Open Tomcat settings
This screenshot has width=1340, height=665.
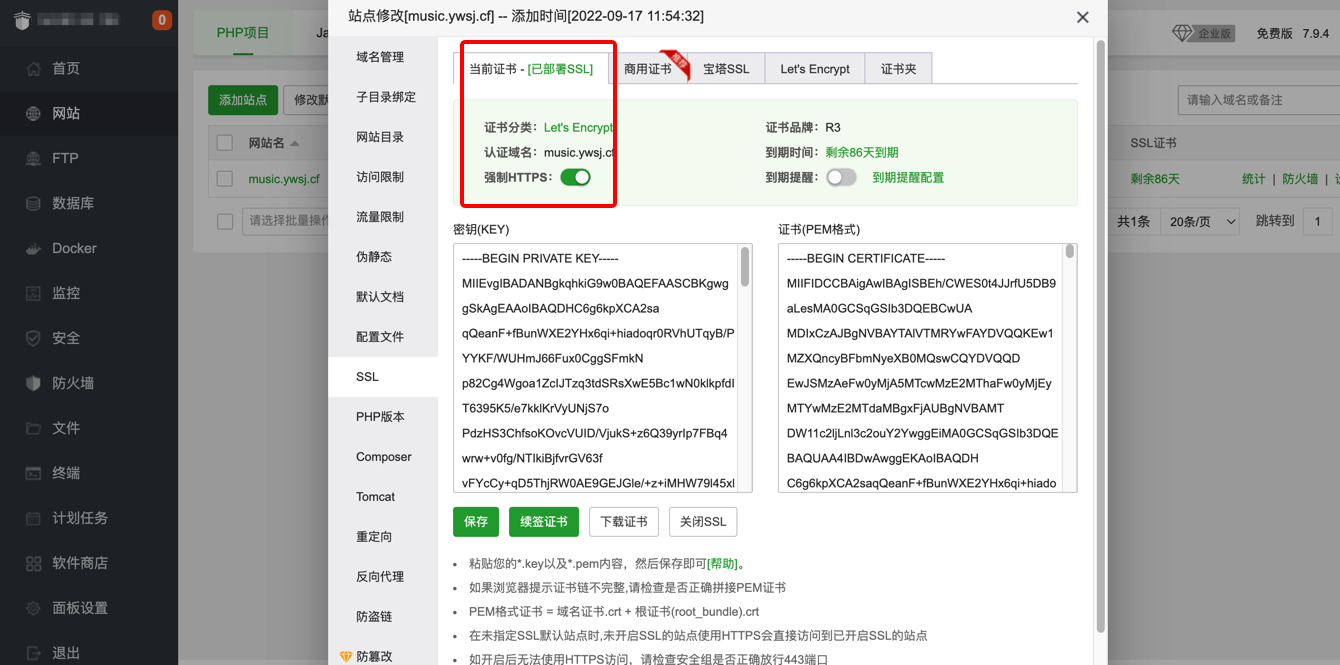tap(383, 497)
